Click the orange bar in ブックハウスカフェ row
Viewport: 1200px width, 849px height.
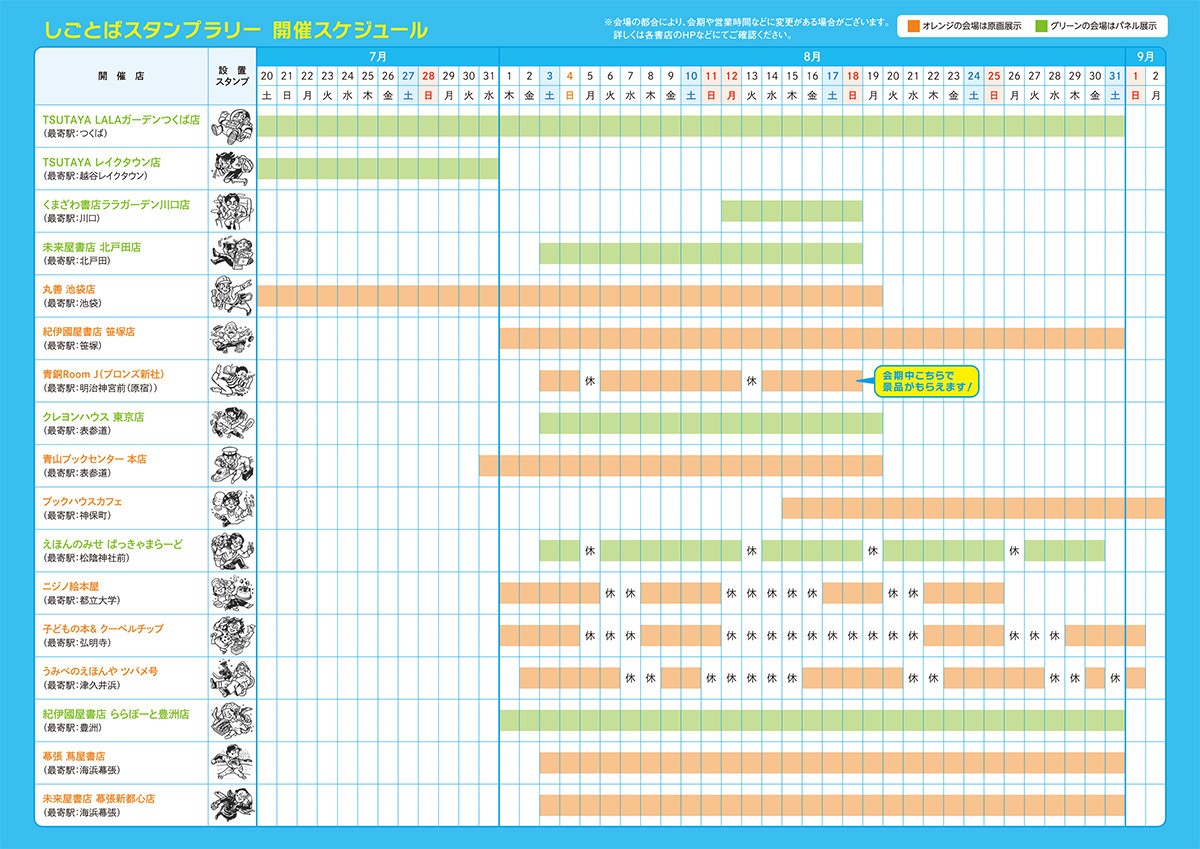(x=973, y=508)
